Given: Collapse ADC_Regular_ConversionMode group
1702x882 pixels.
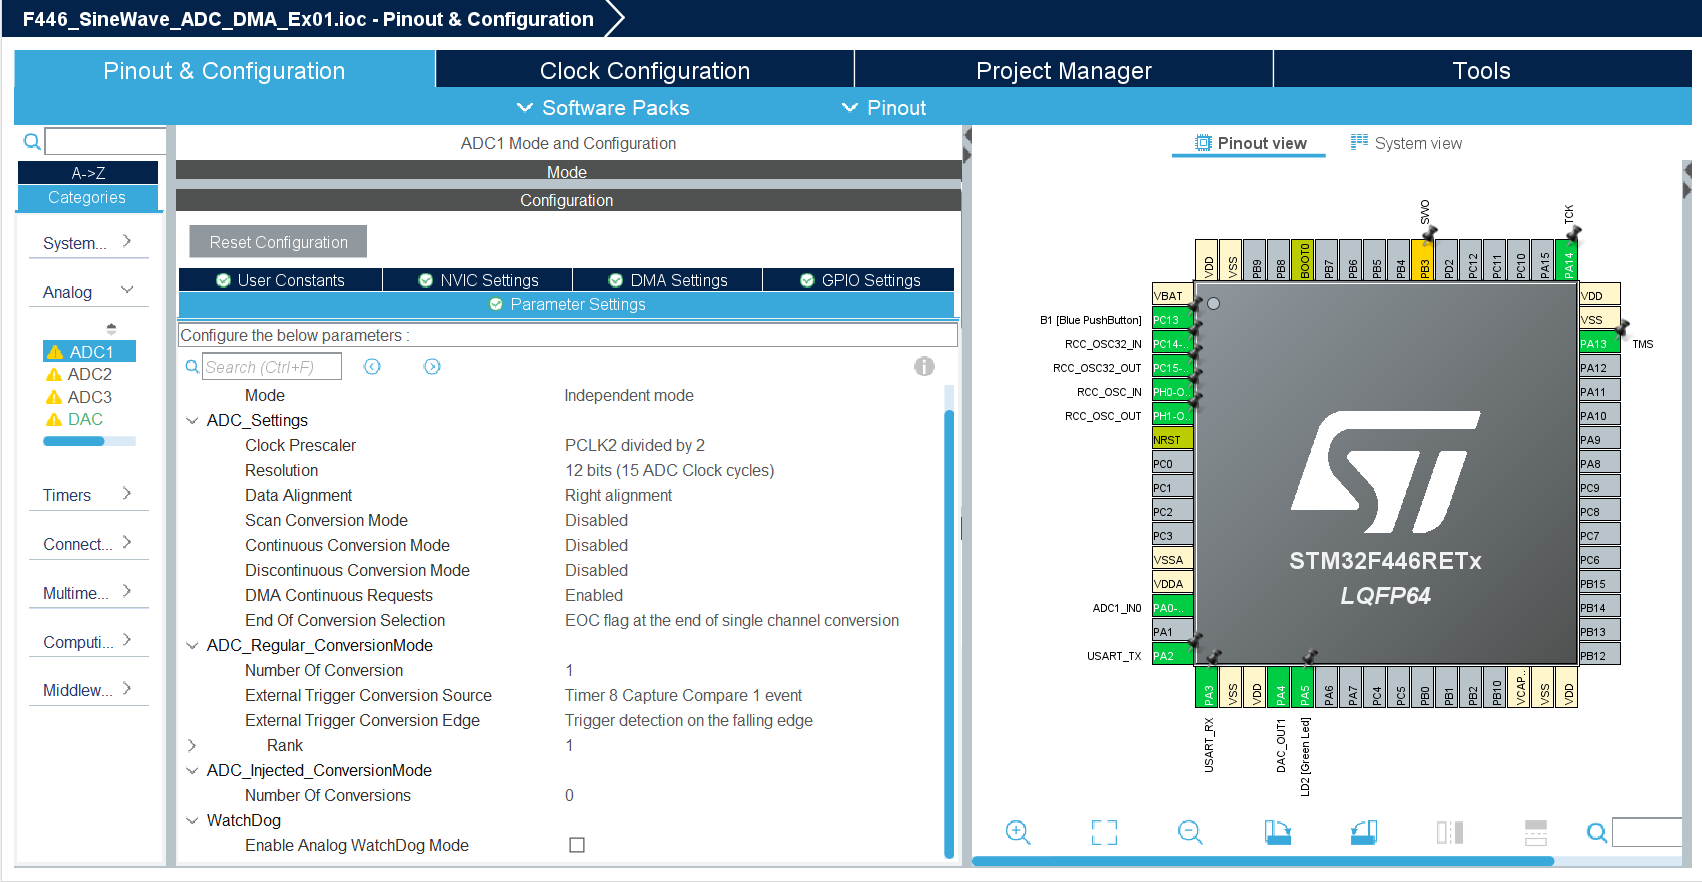Looking at the screenshot, I should click(x=192, y=646).
